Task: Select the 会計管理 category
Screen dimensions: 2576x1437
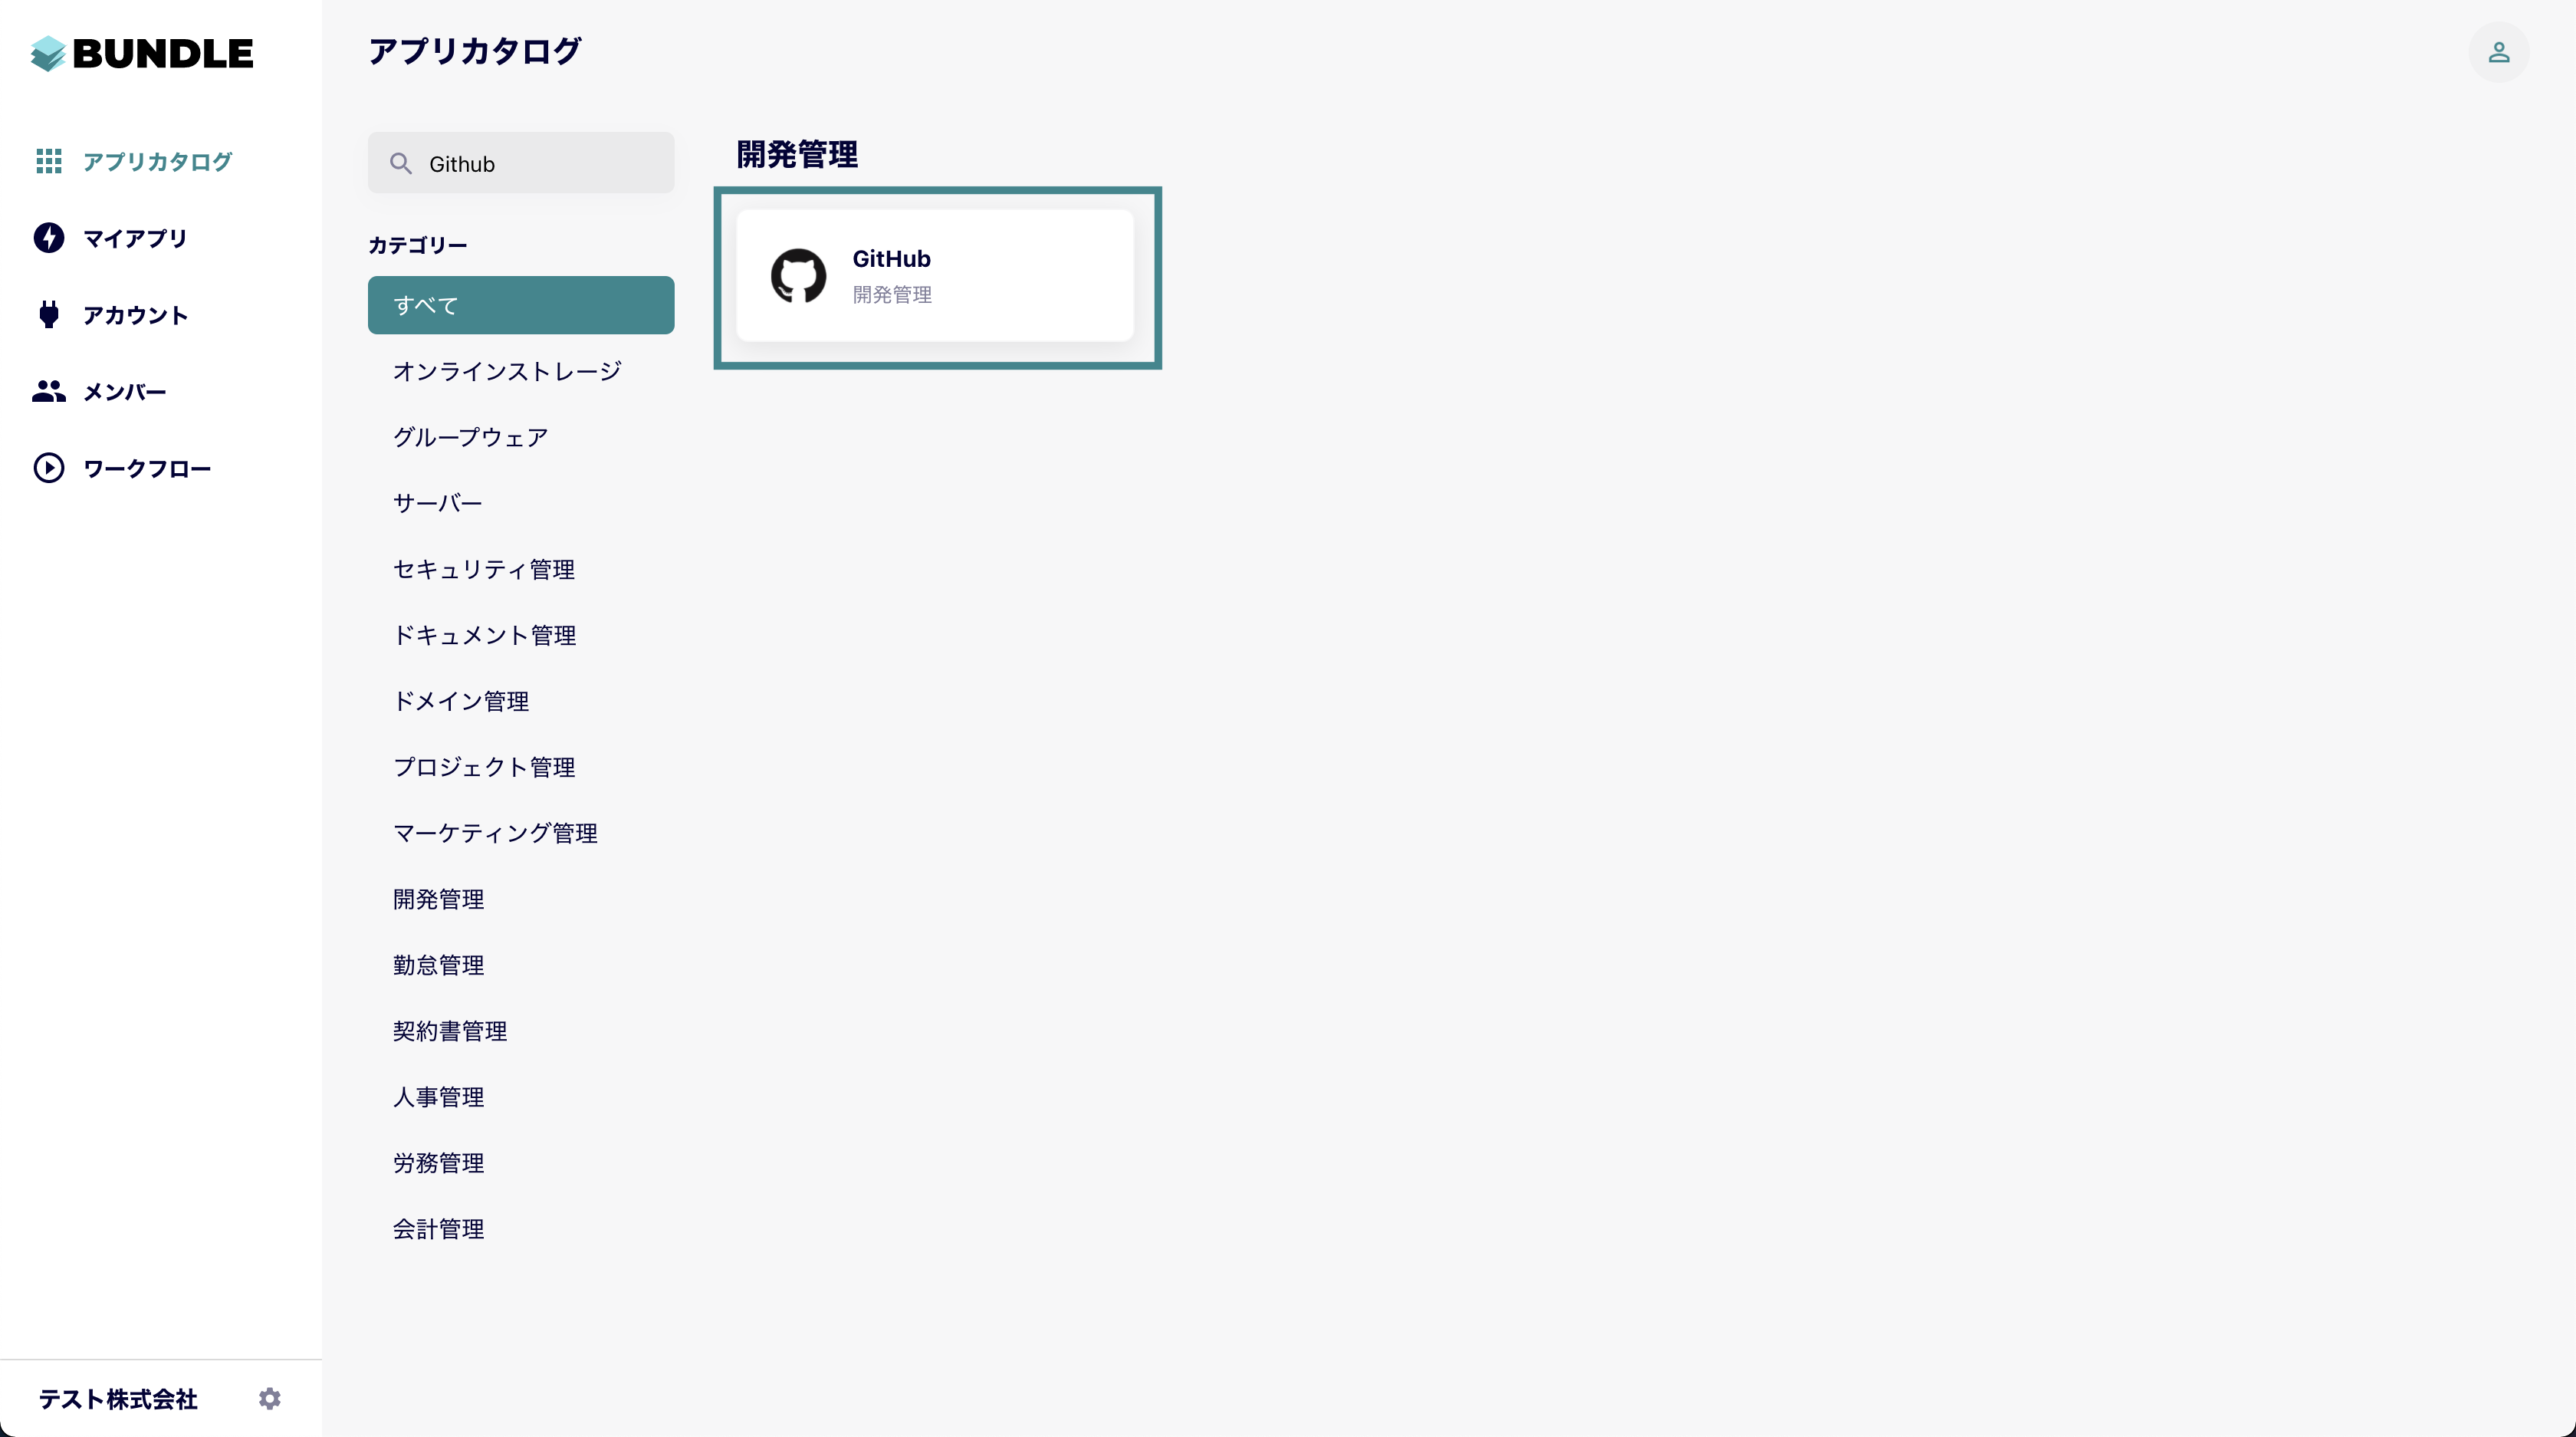Action: (x=438, y=1229)
